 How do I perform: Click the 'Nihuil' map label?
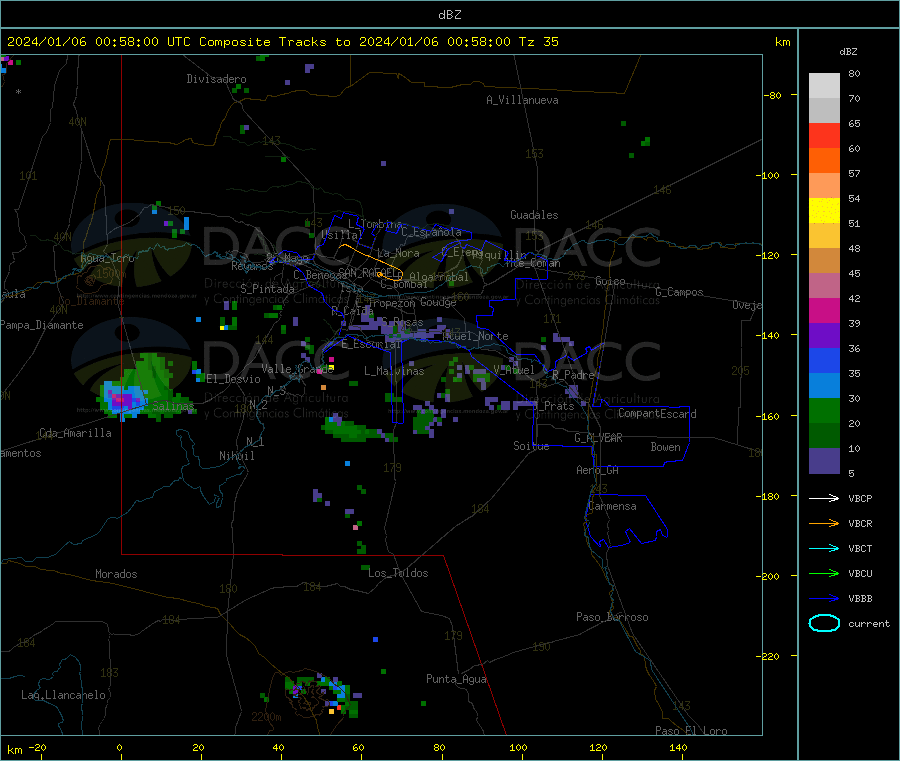[236, 456]
